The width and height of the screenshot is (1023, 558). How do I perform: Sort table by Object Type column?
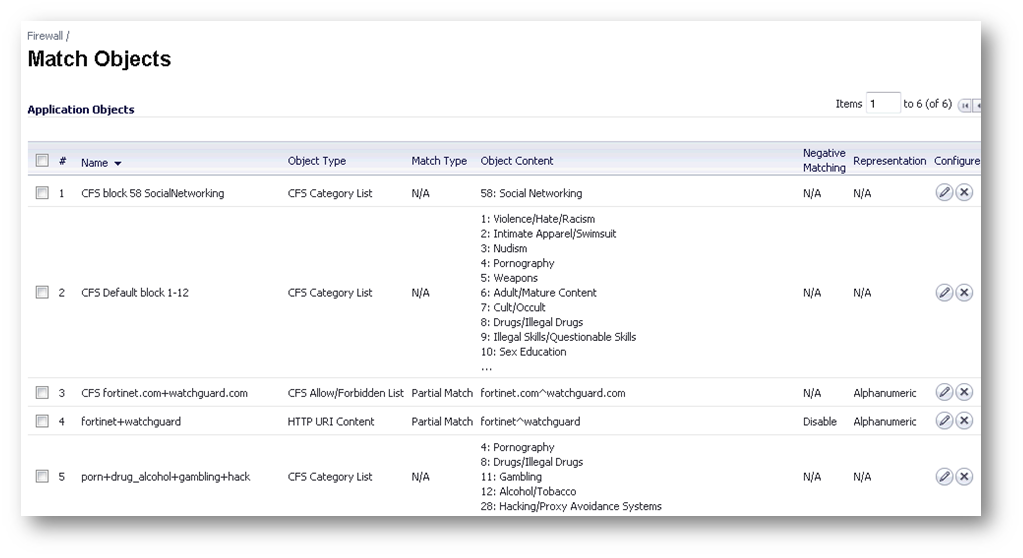316,161
